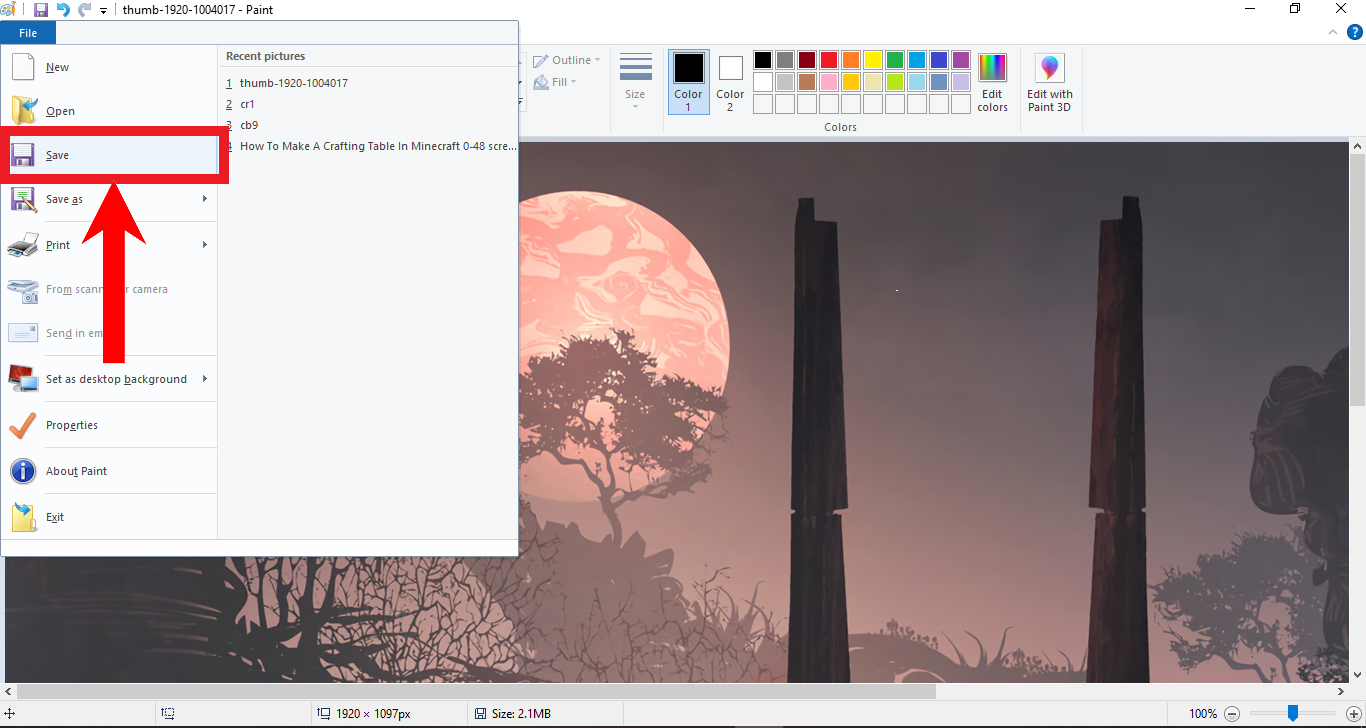Screen dimensions: 1366x728
Task: Select Save in the File menu
Action: coord(110,155)
